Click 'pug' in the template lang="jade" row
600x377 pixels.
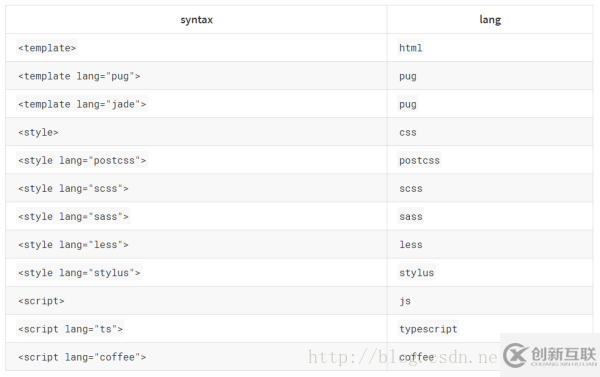pyautogui.click(x=408, y=104)
